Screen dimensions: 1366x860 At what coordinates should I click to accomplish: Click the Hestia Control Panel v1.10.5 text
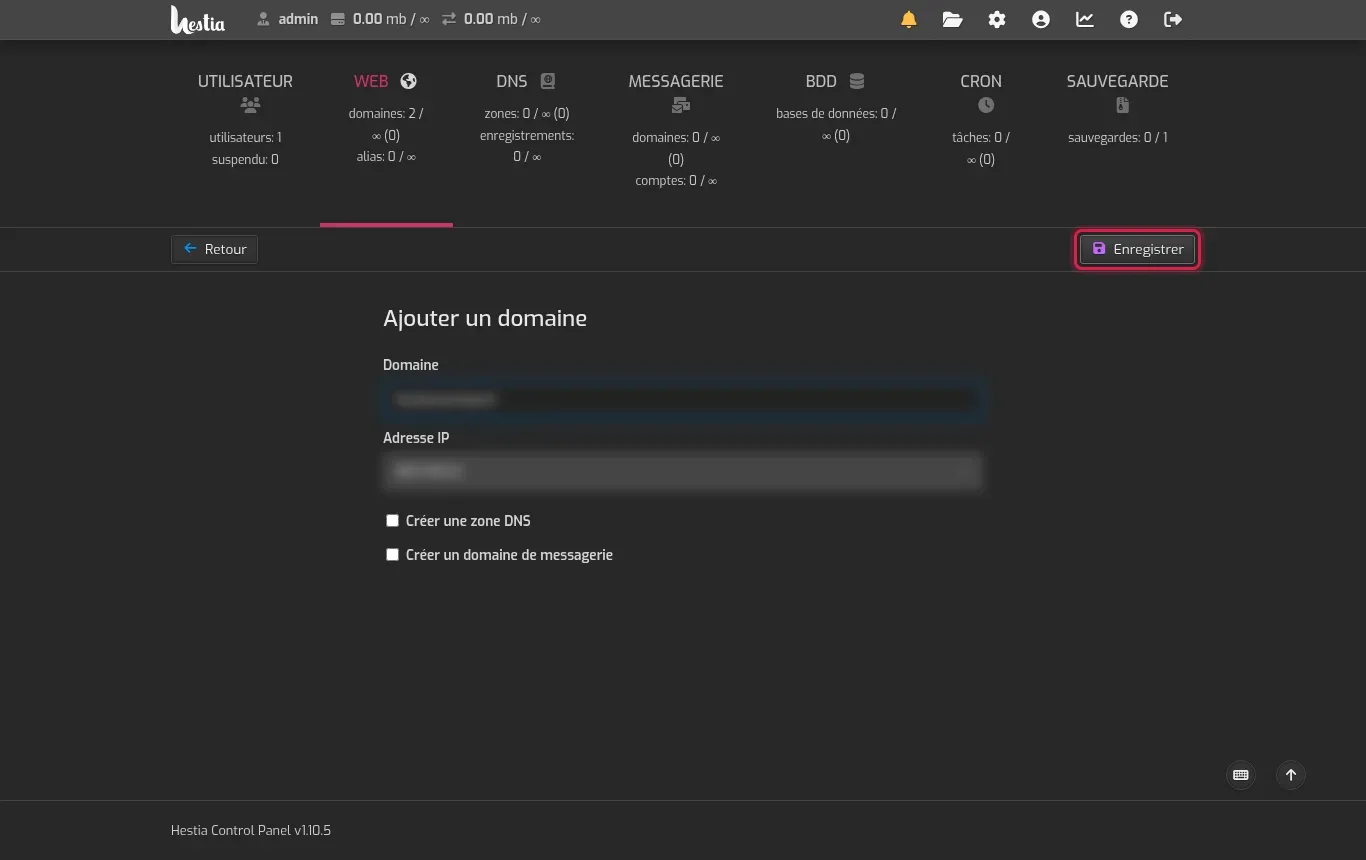click(x=251, y=830)
